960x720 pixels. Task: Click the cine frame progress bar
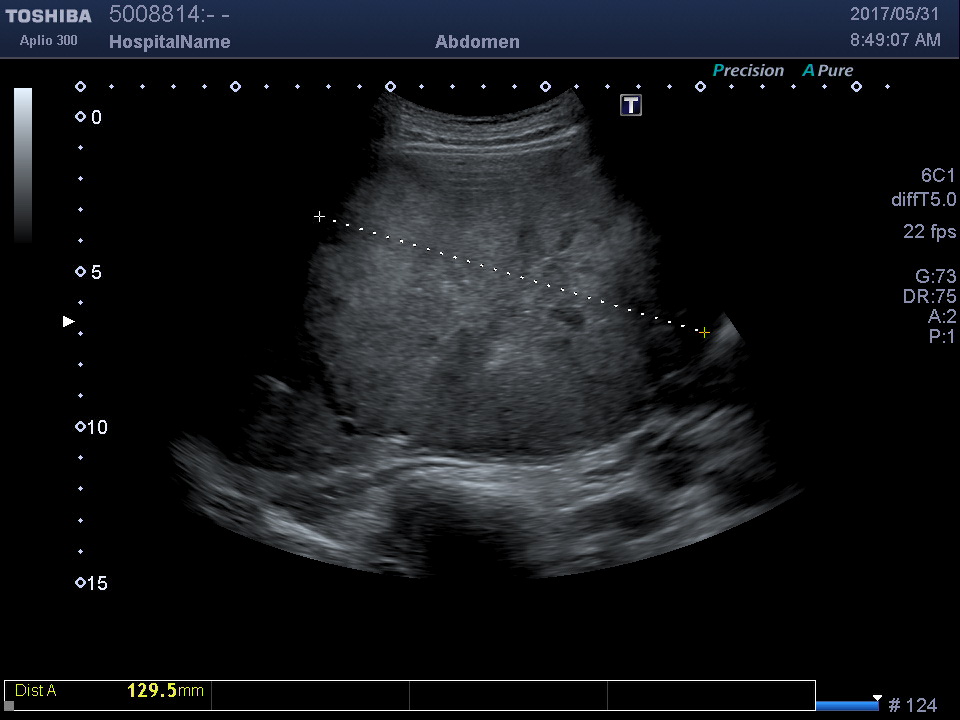(x=848, y=706)
